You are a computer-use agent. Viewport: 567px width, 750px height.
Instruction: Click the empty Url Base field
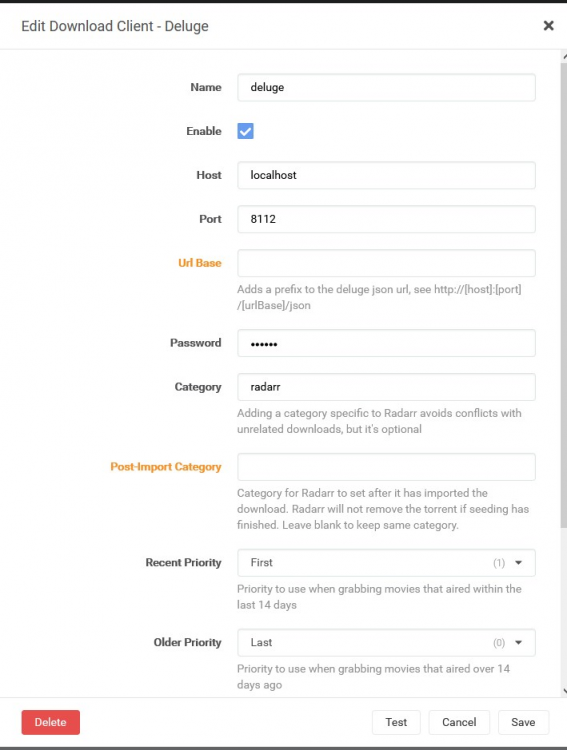tap(386, 263)
